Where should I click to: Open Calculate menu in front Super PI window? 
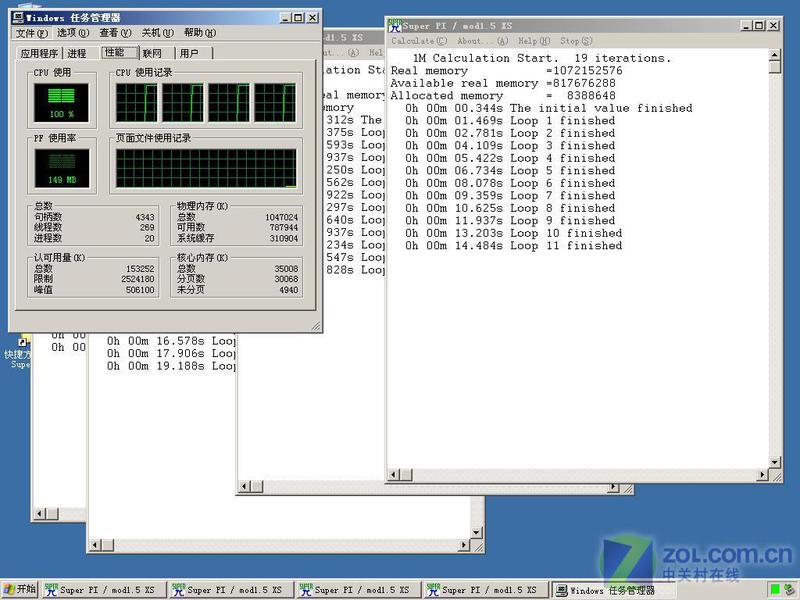point(419,41)
